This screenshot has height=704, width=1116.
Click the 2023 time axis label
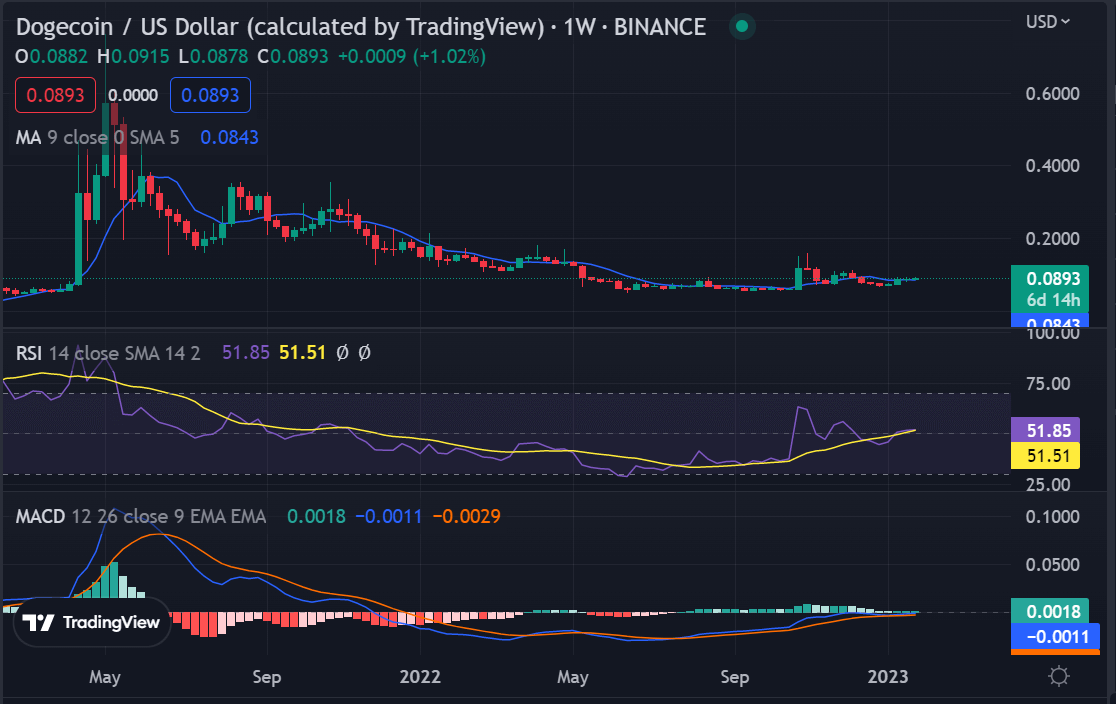[x=888, y=677]
